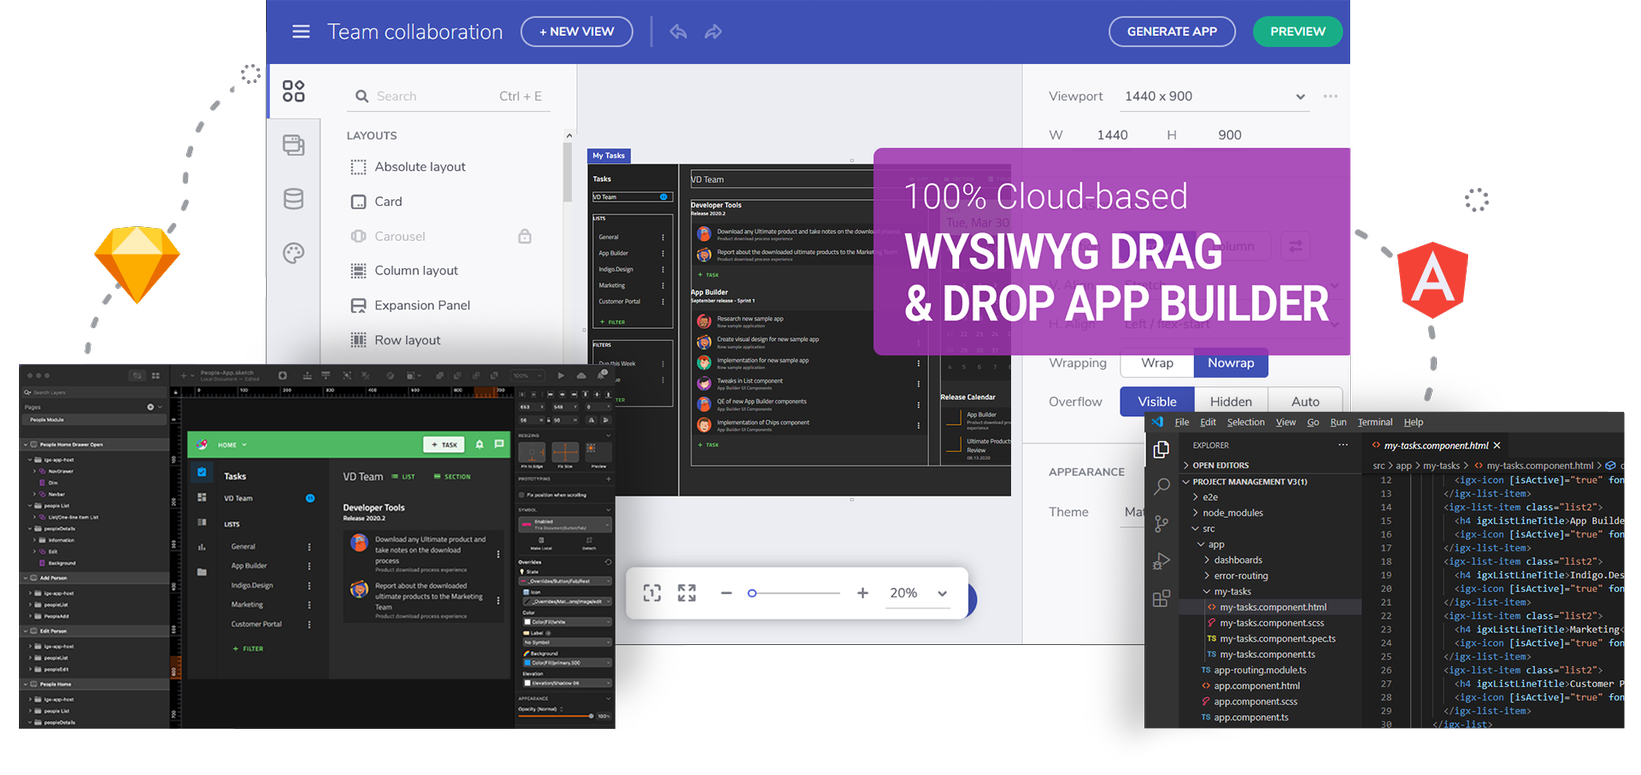Screen dimensions: 1641x775
Task: Click the fullscreen expand icon in the zoom bar
Action: coord(687,593)
